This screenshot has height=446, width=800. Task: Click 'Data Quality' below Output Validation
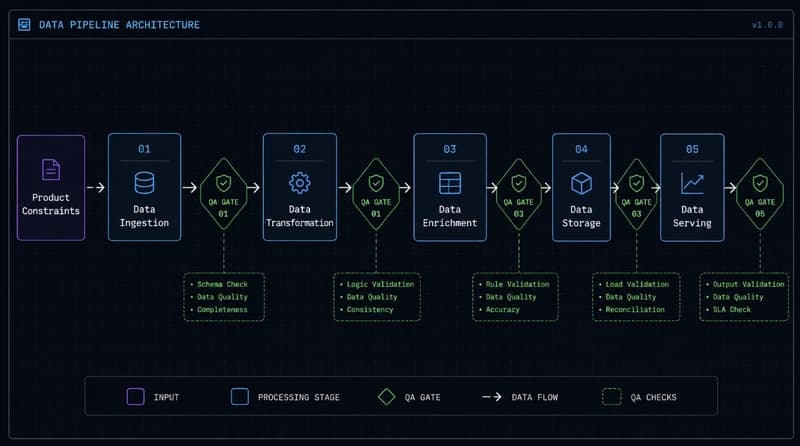[738, 297]
